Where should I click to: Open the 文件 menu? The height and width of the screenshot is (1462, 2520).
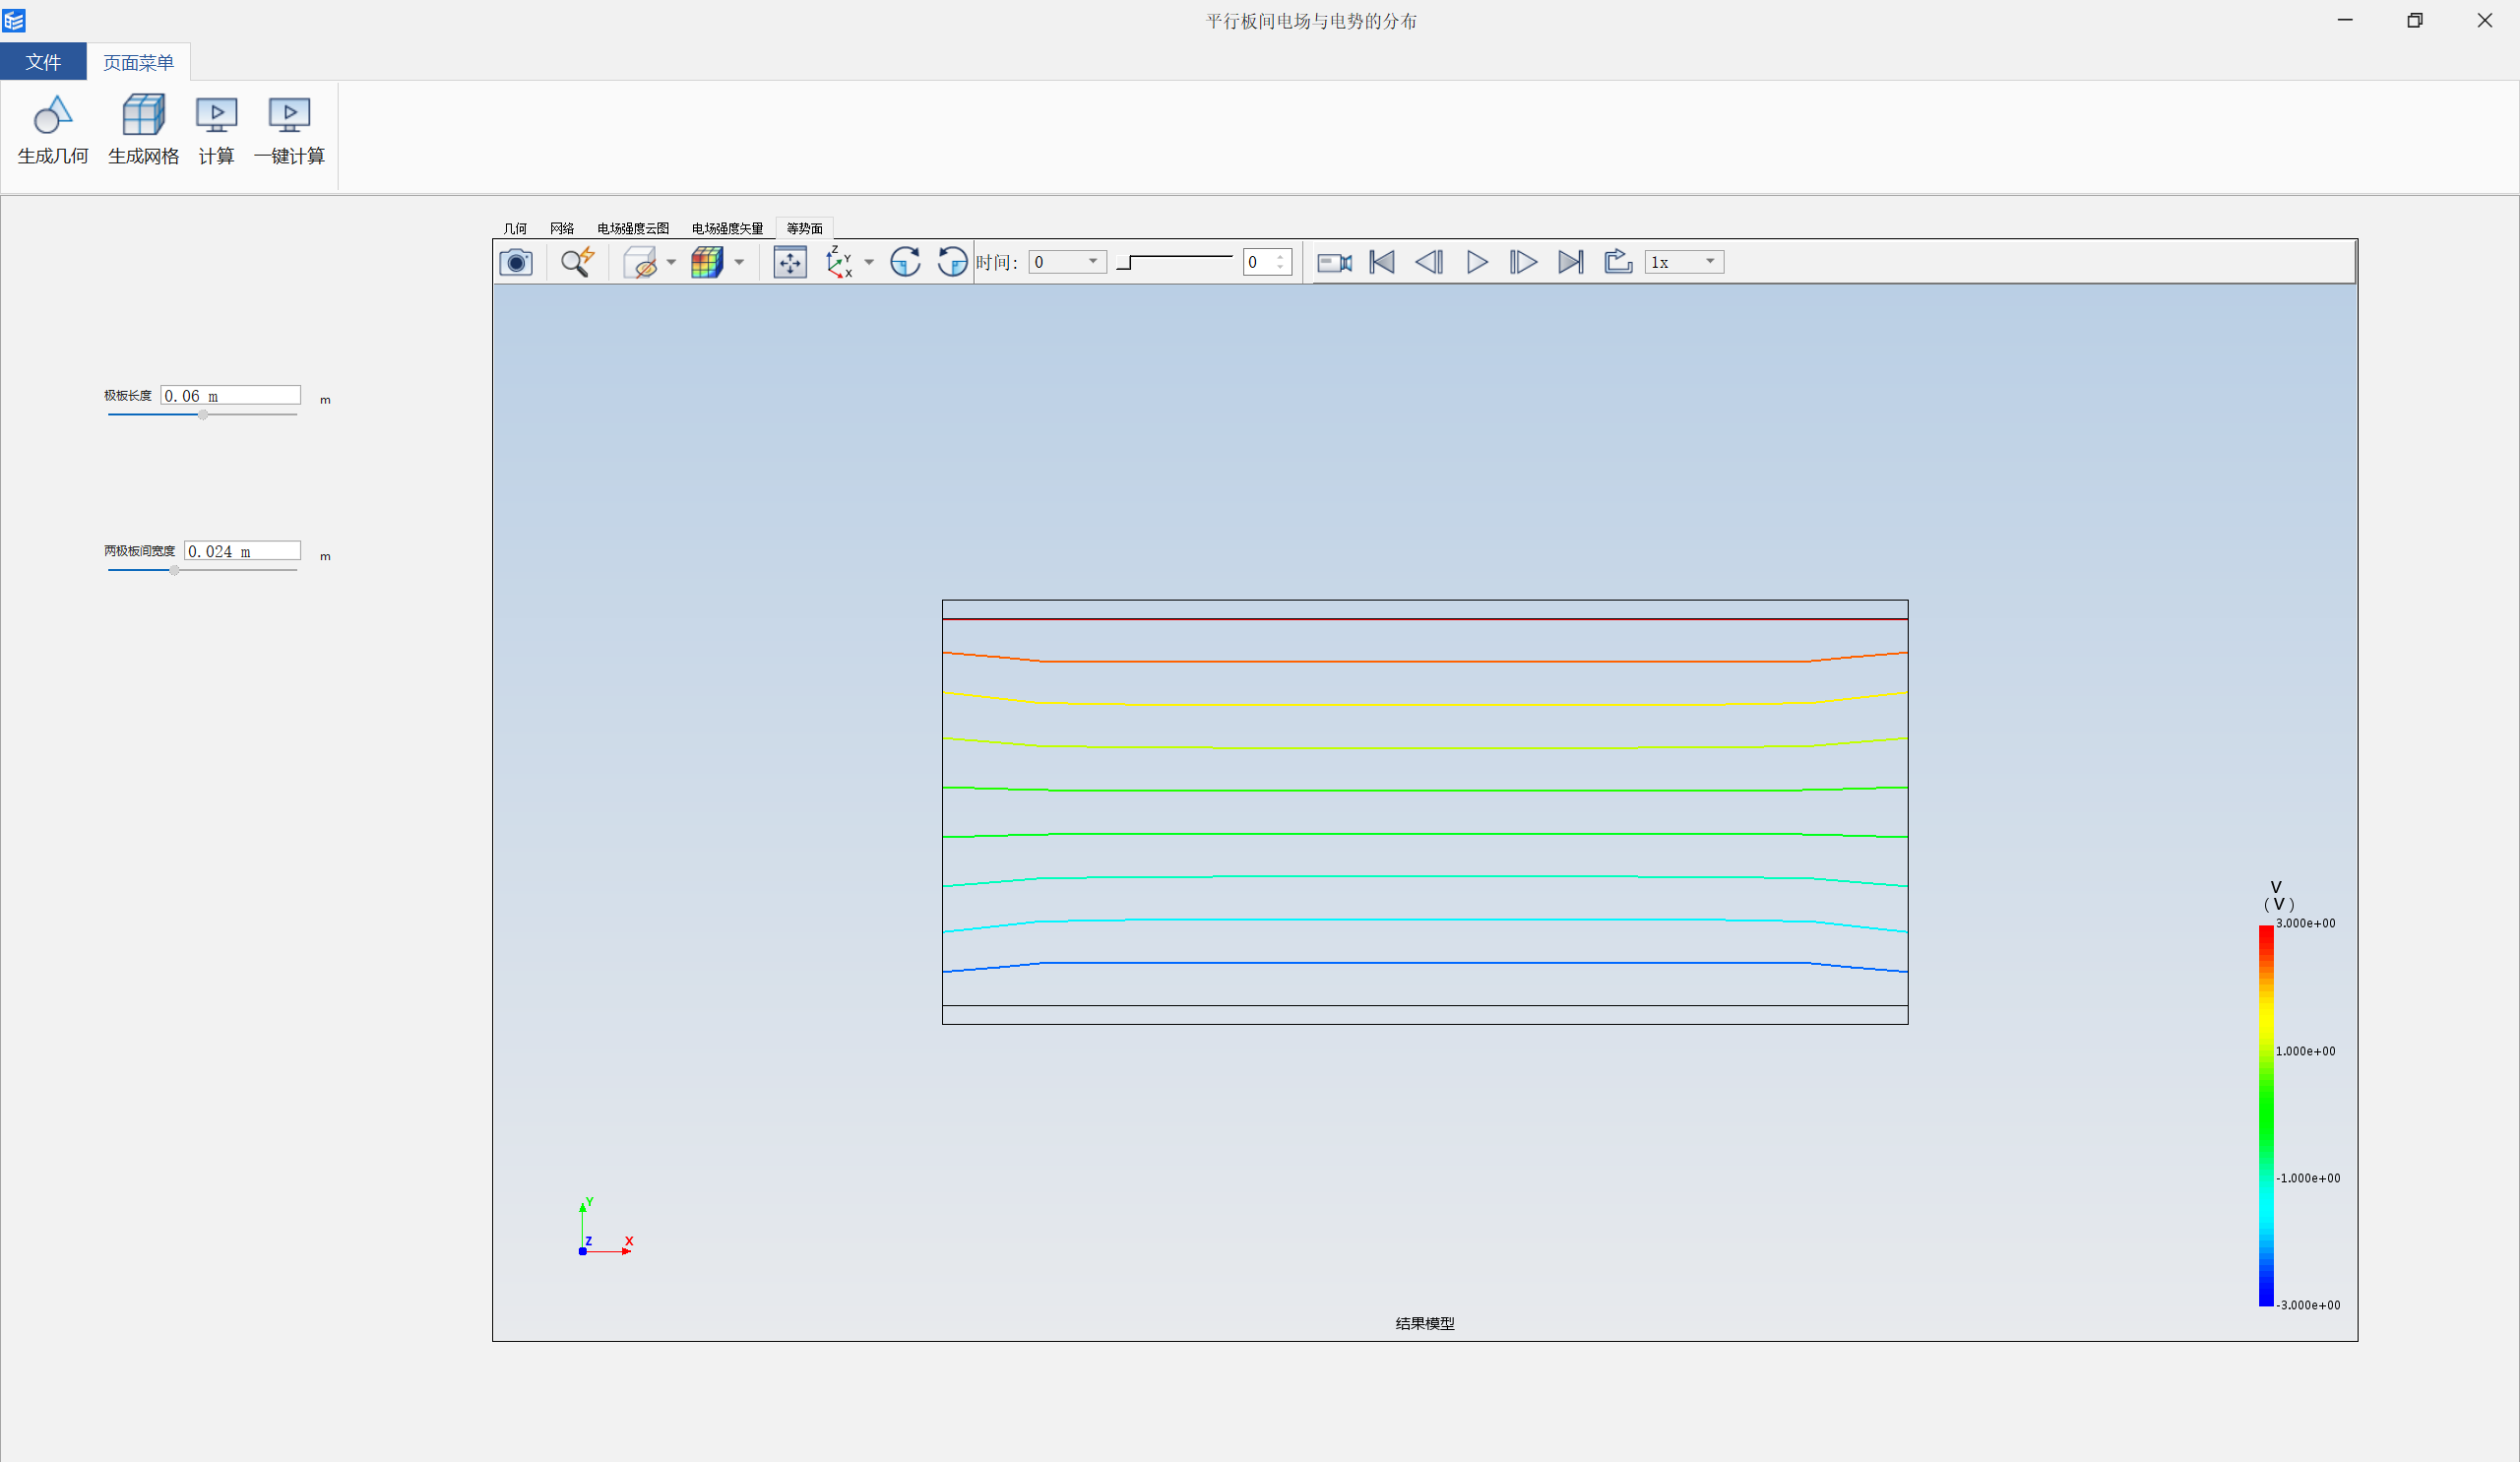point(43,62)
